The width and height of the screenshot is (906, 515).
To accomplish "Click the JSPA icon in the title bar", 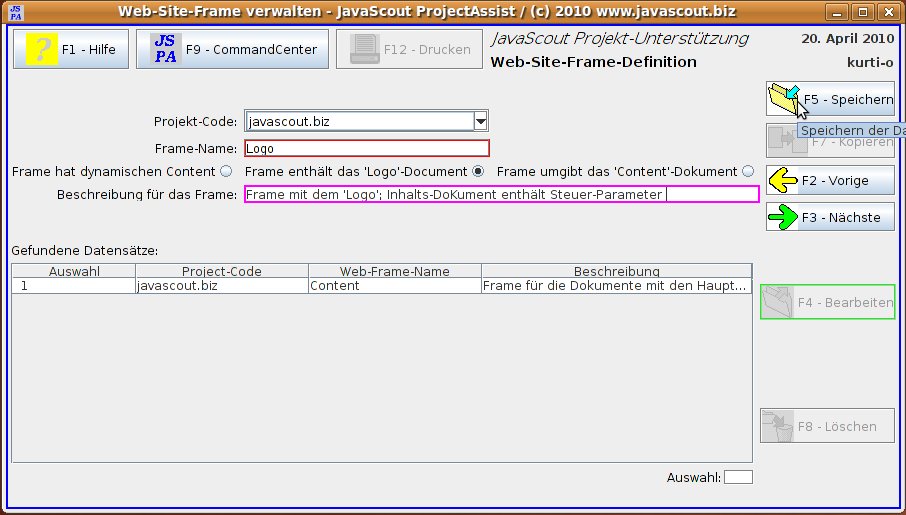I will (x=16, y=12).
